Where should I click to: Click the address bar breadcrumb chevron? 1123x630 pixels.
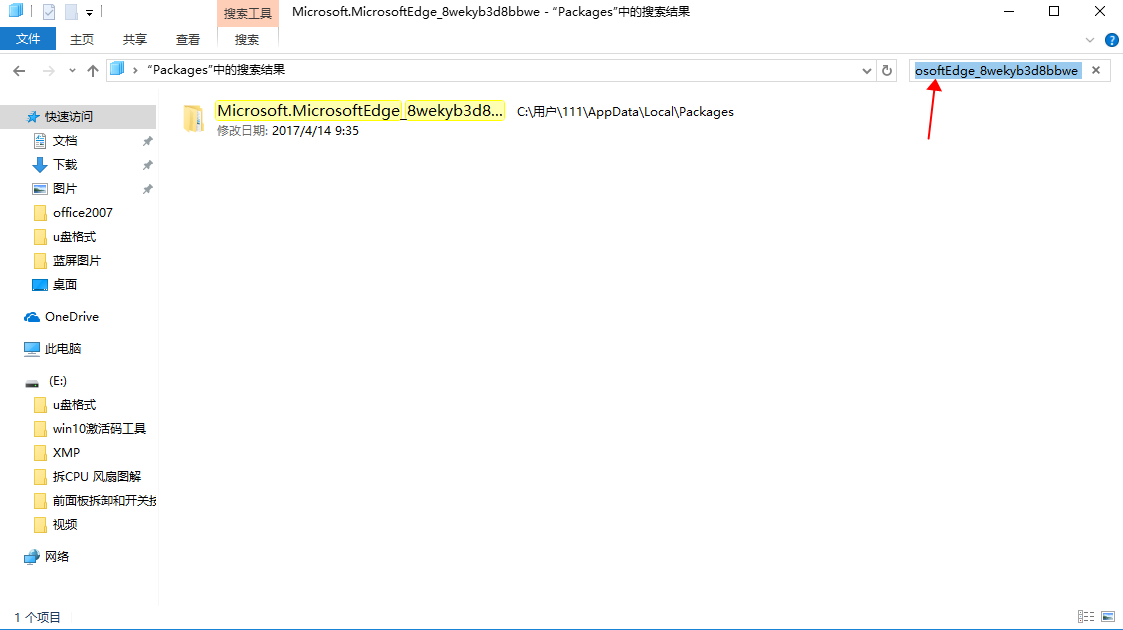[135, 70]
